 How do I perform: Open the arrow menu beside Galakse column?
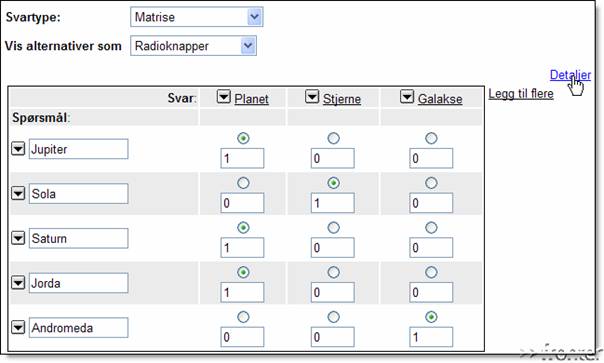(407, 96)
